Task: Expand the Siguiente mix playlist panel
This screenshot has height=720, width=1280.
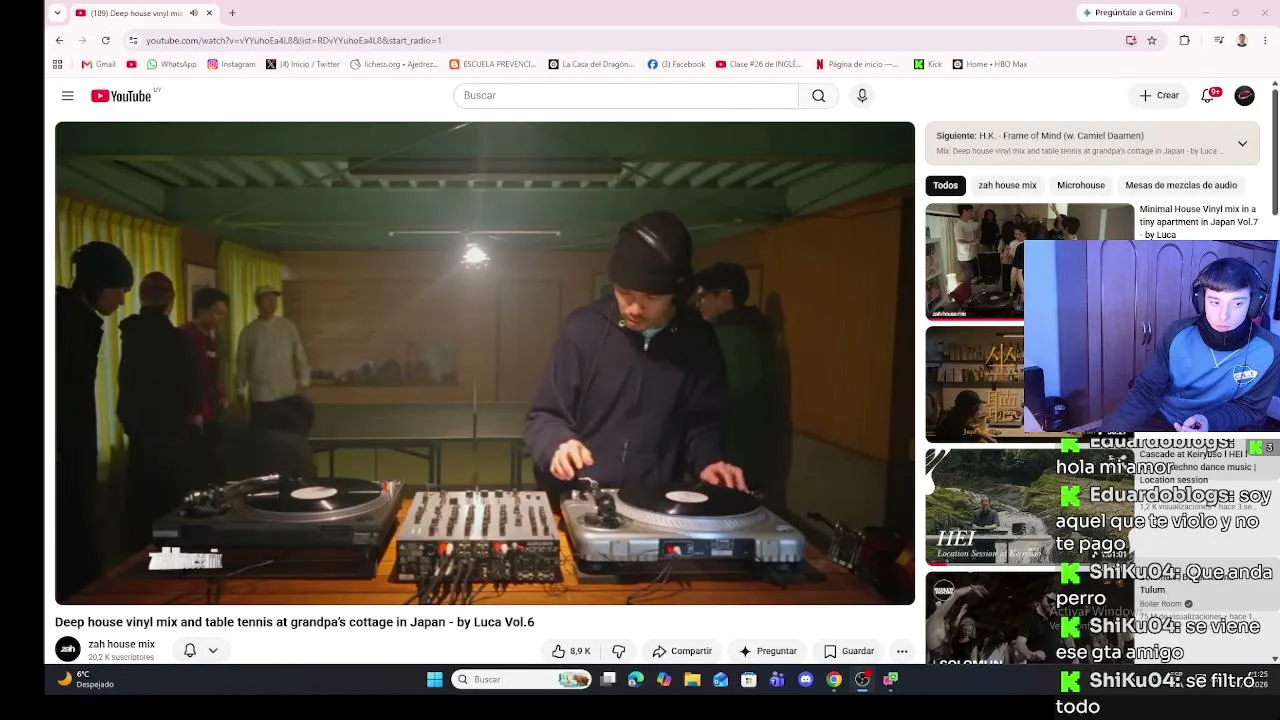Action: [x=1242, y=143]
